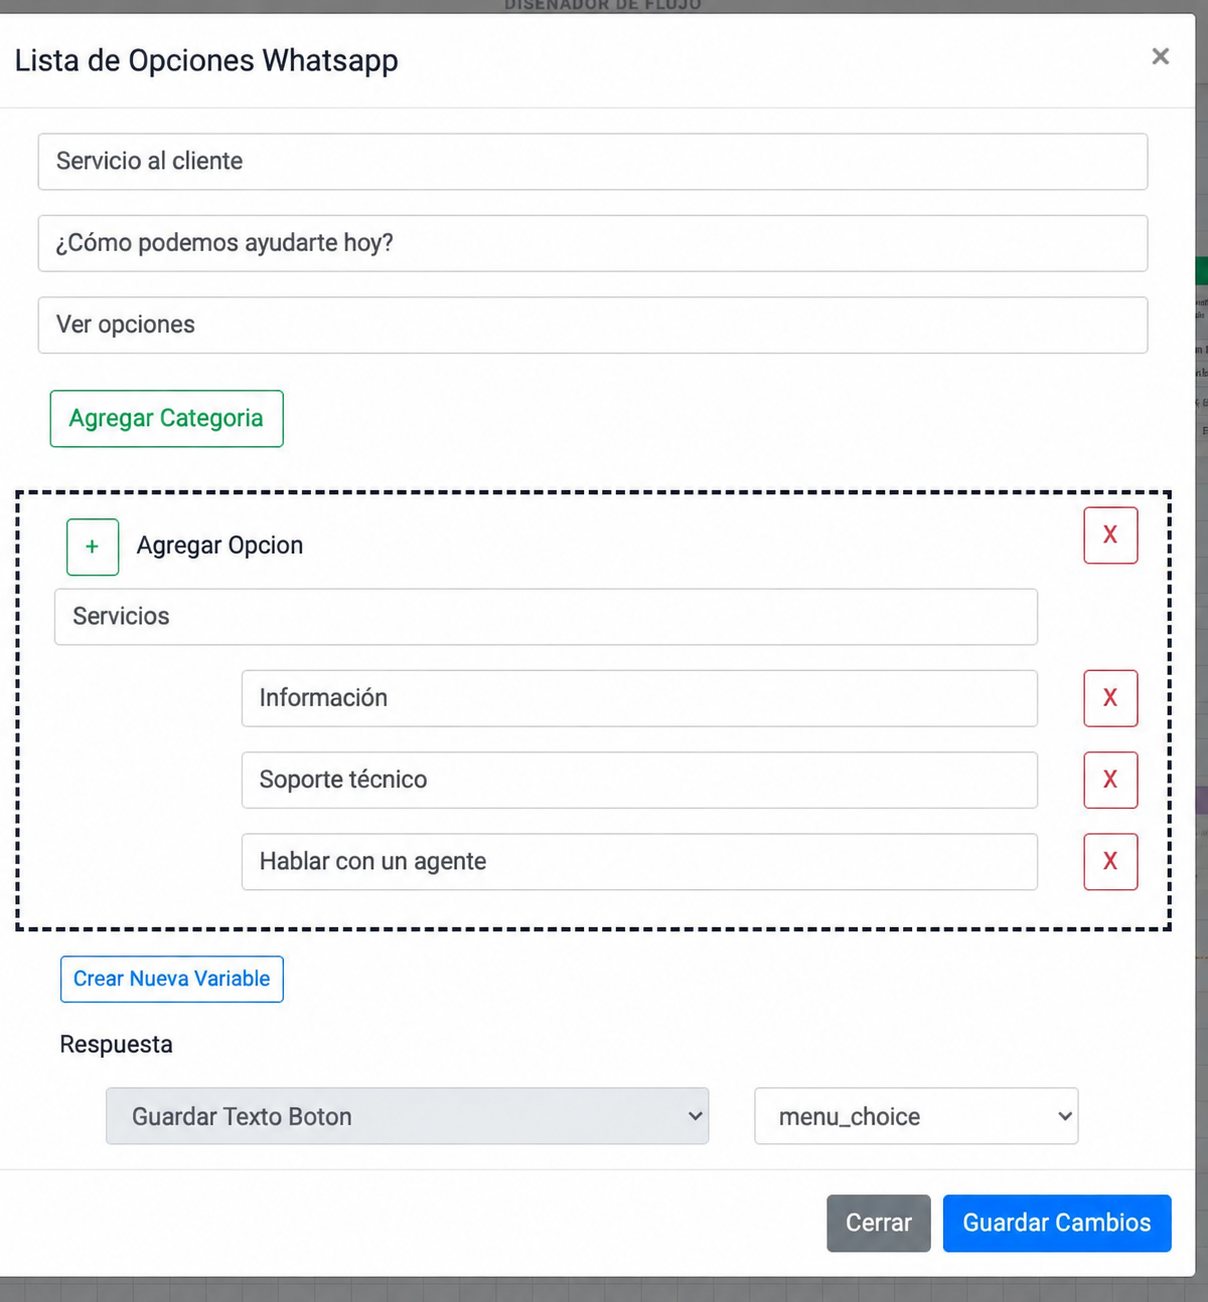The image size is (1208, 1302).
Task: Open the 'Guardar Texto Boton' dropdown
Action: coord(407,1116)
